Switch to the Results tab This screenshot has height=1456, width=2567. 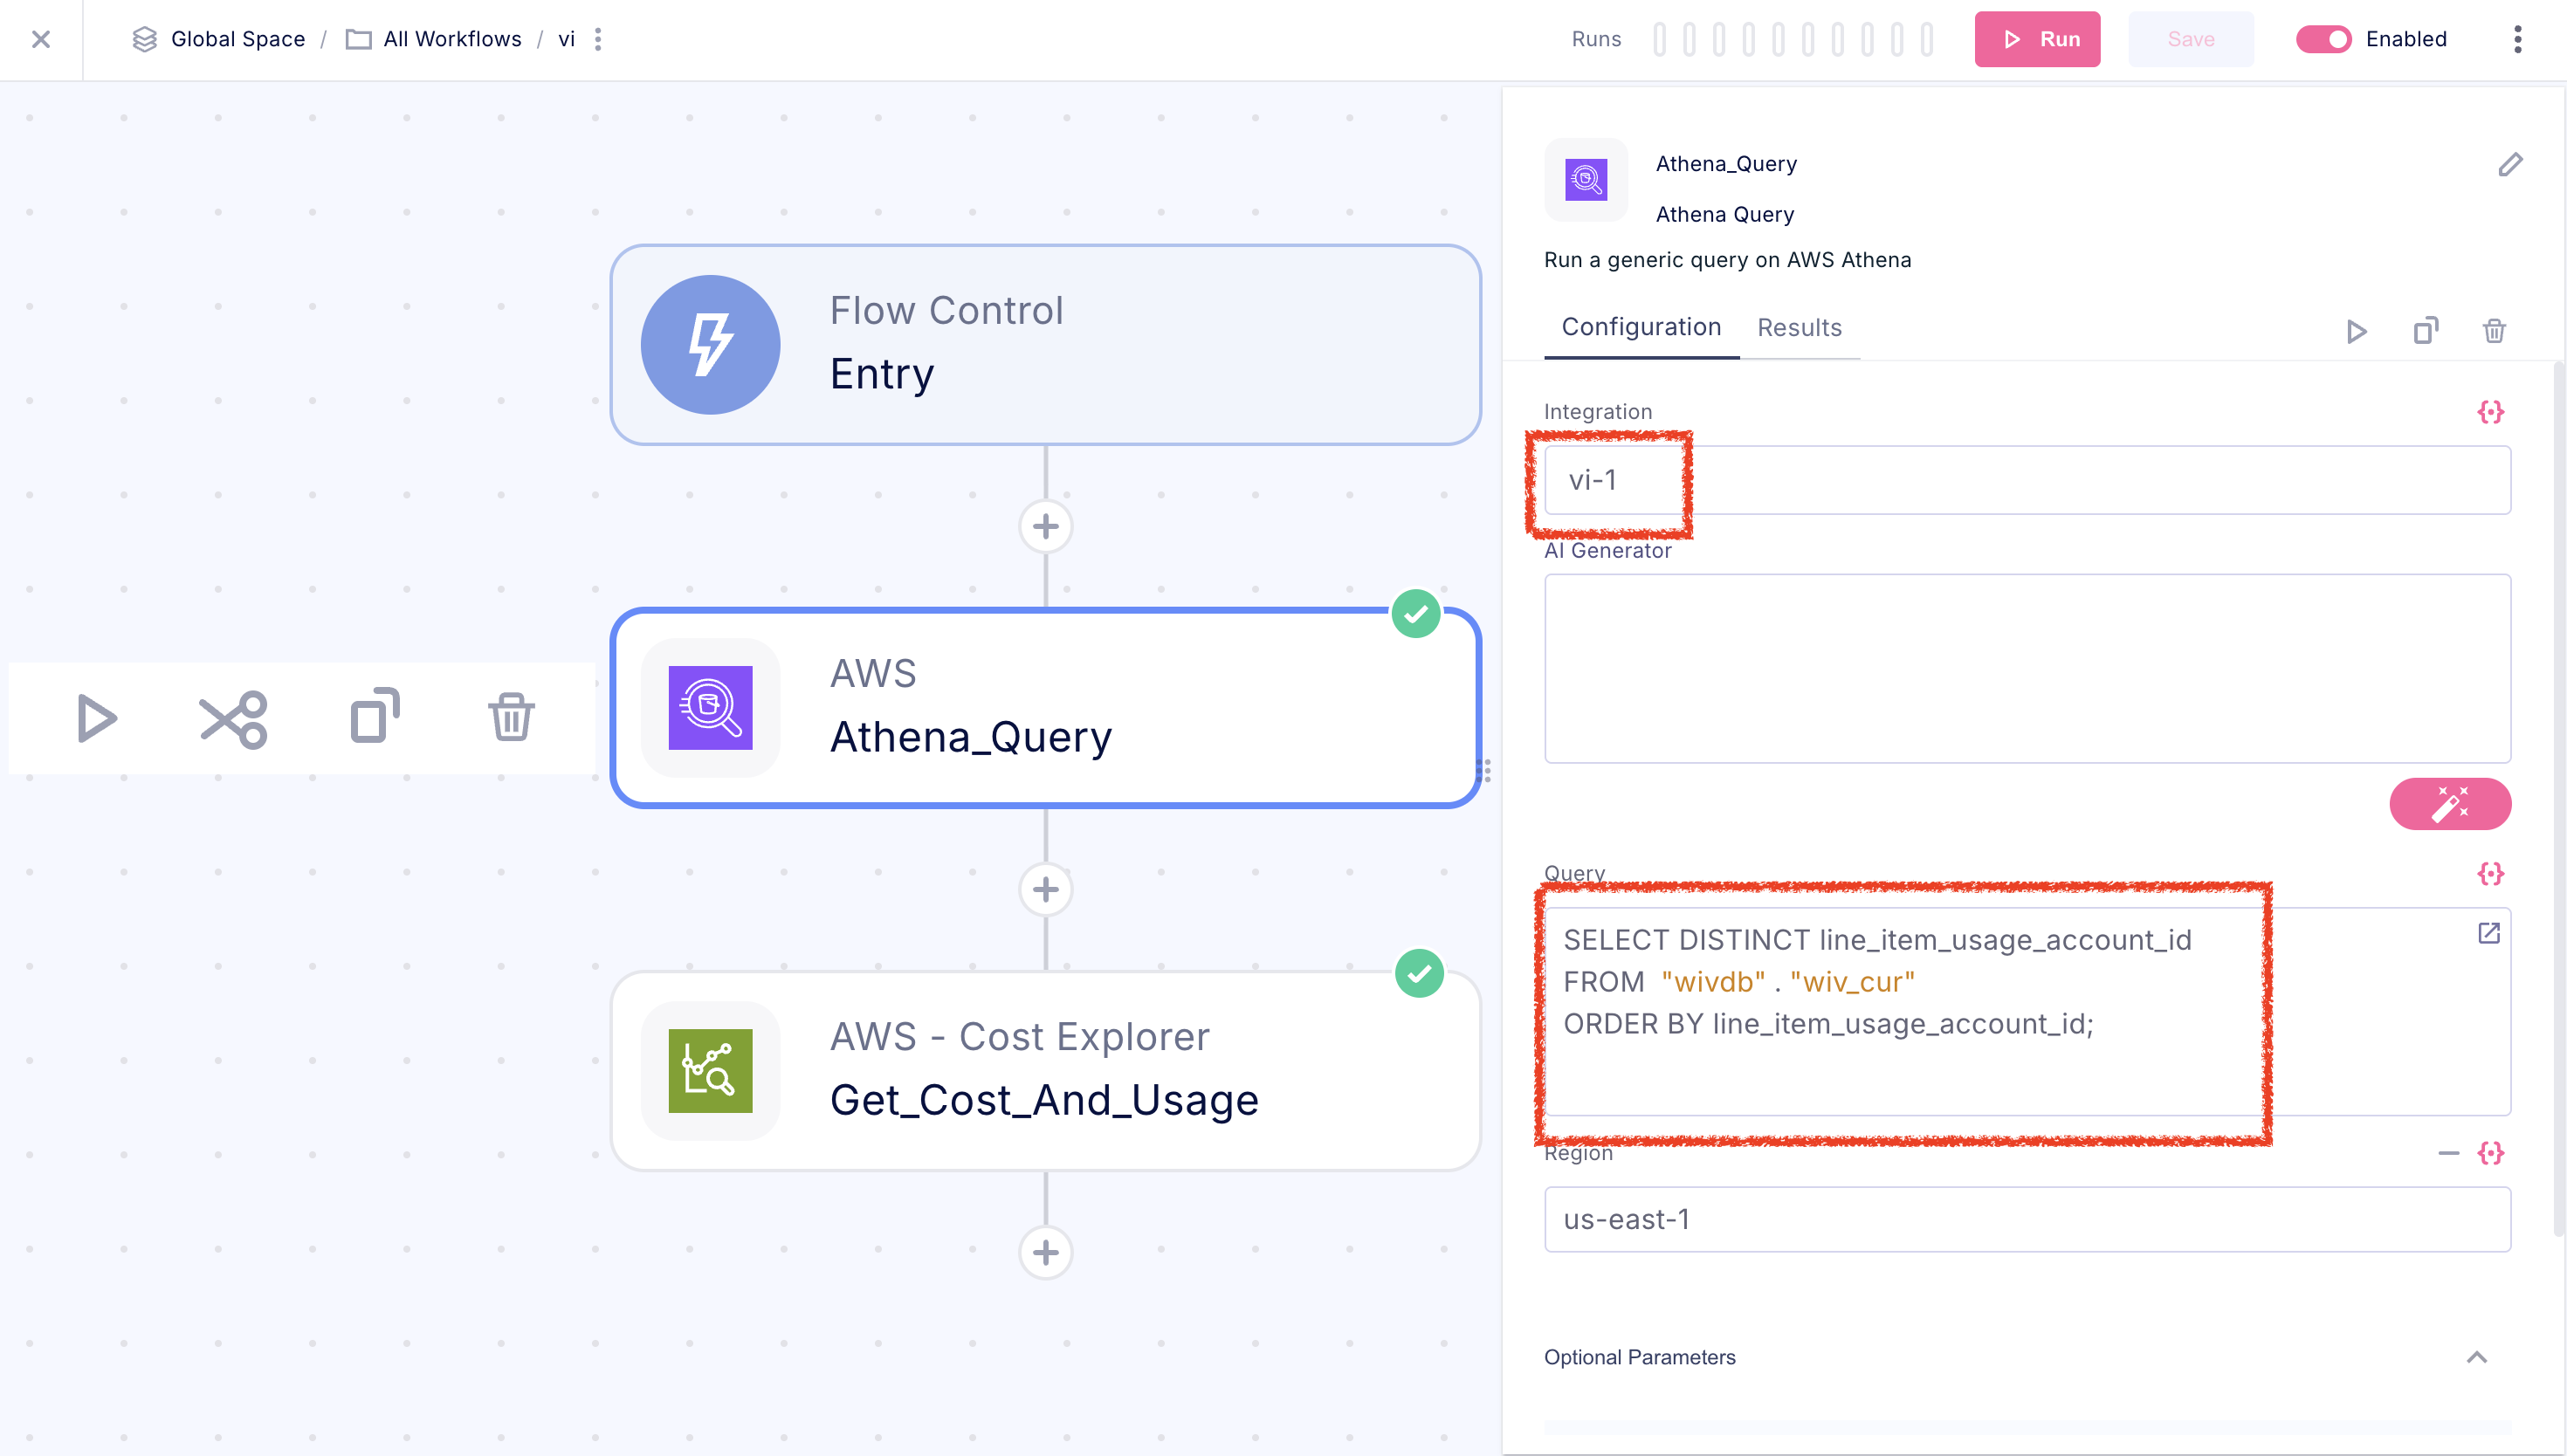(x=1798, y=328)
